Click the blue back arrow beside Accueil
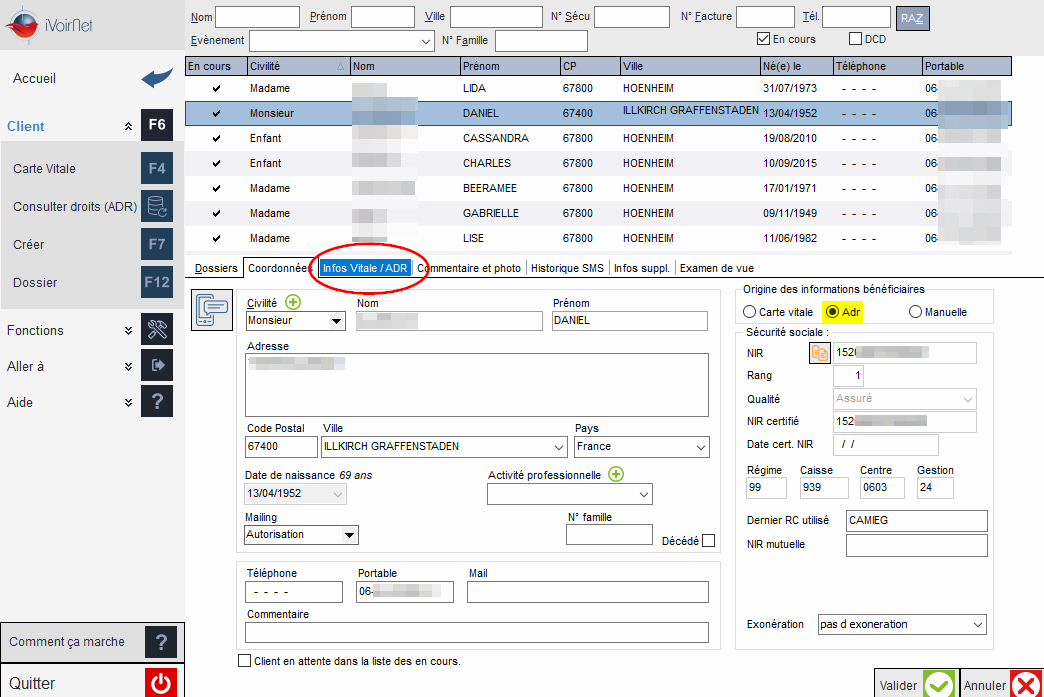Viewport: 1044px width, 697px height. (x=157, y=78)
